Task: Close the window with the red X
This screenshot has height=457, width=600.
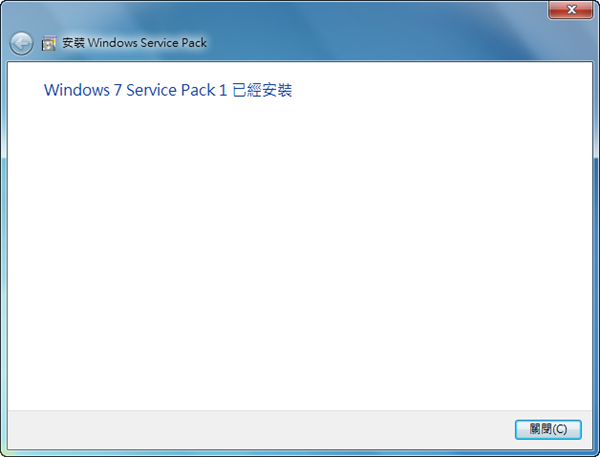Action: pyautogui.click(x=570, y=9)
